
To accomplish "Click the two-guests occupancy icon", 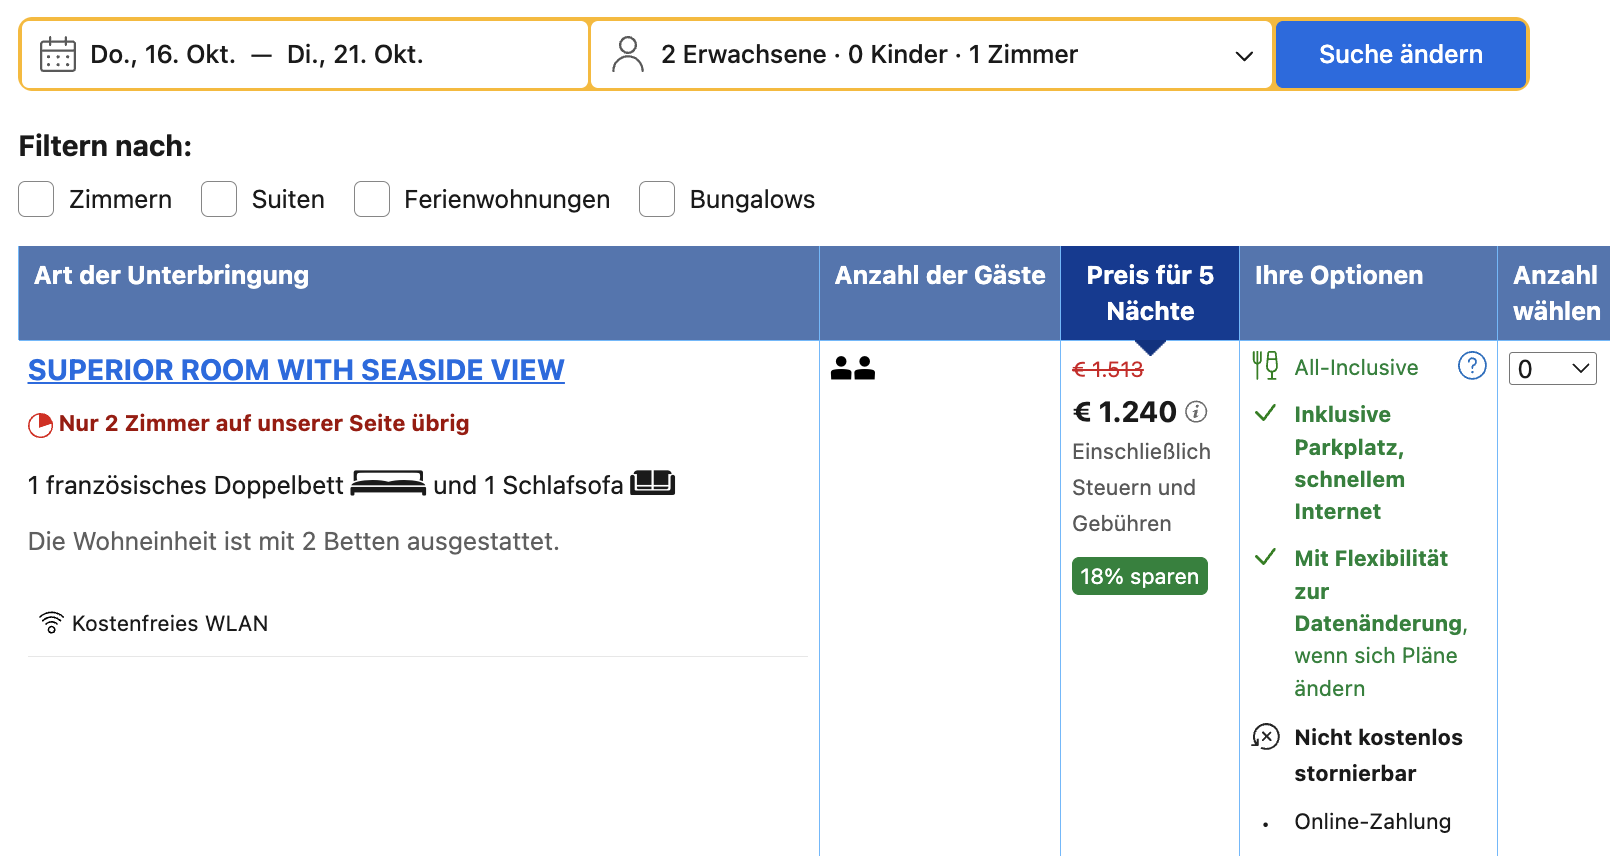I will [x=853, y=368].
